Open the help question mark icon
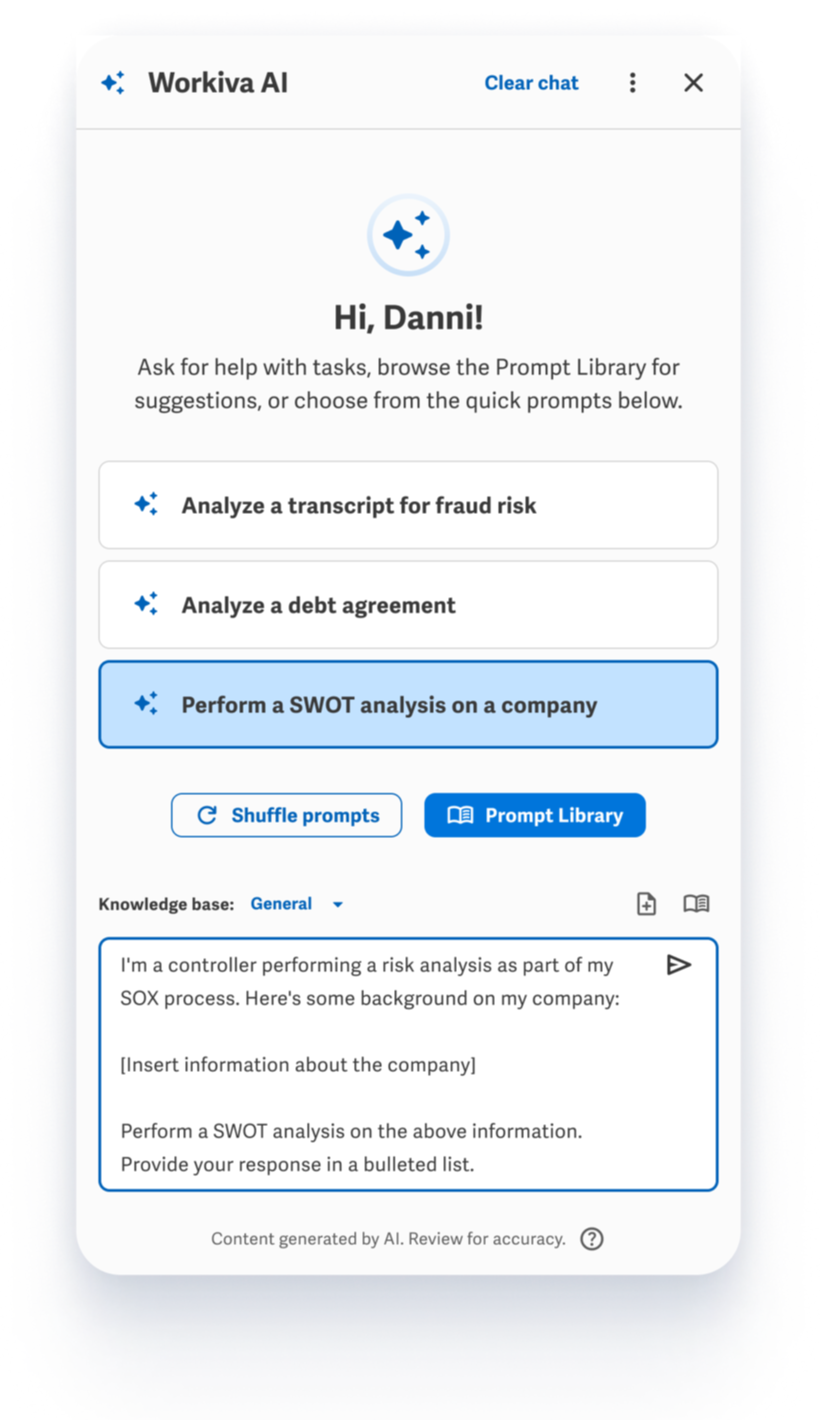 [592, 1239]
